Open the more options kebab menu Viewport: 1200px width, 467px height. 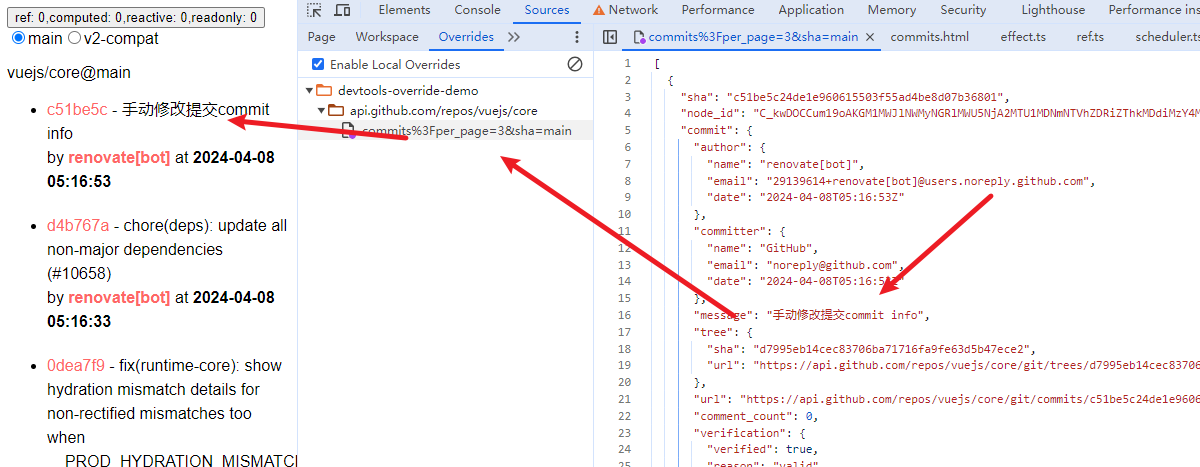click(x=576, y=37)
